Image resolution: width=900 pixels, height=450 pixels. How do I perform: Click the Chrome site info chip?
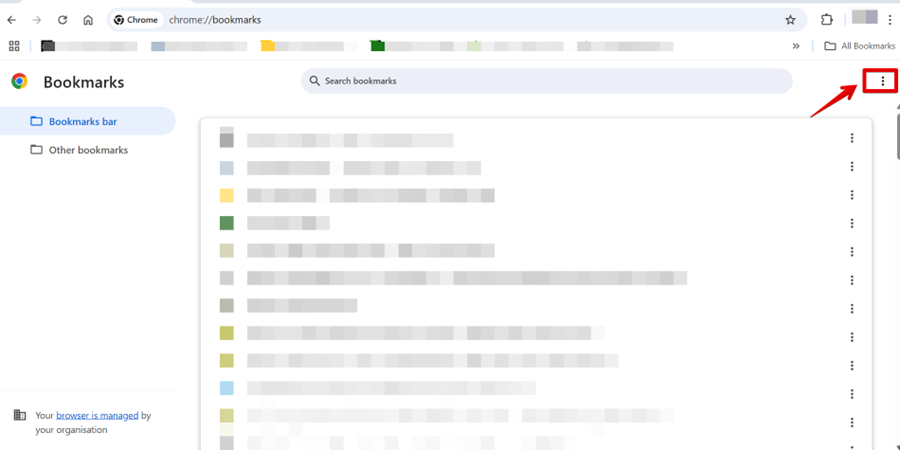[x=136, y=20]
